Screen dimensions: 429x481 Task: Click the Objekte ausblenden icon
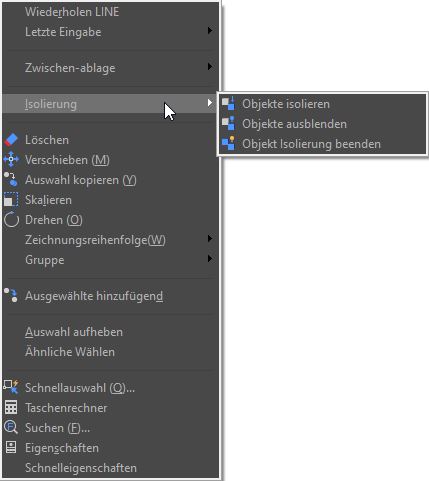point(229,124)
